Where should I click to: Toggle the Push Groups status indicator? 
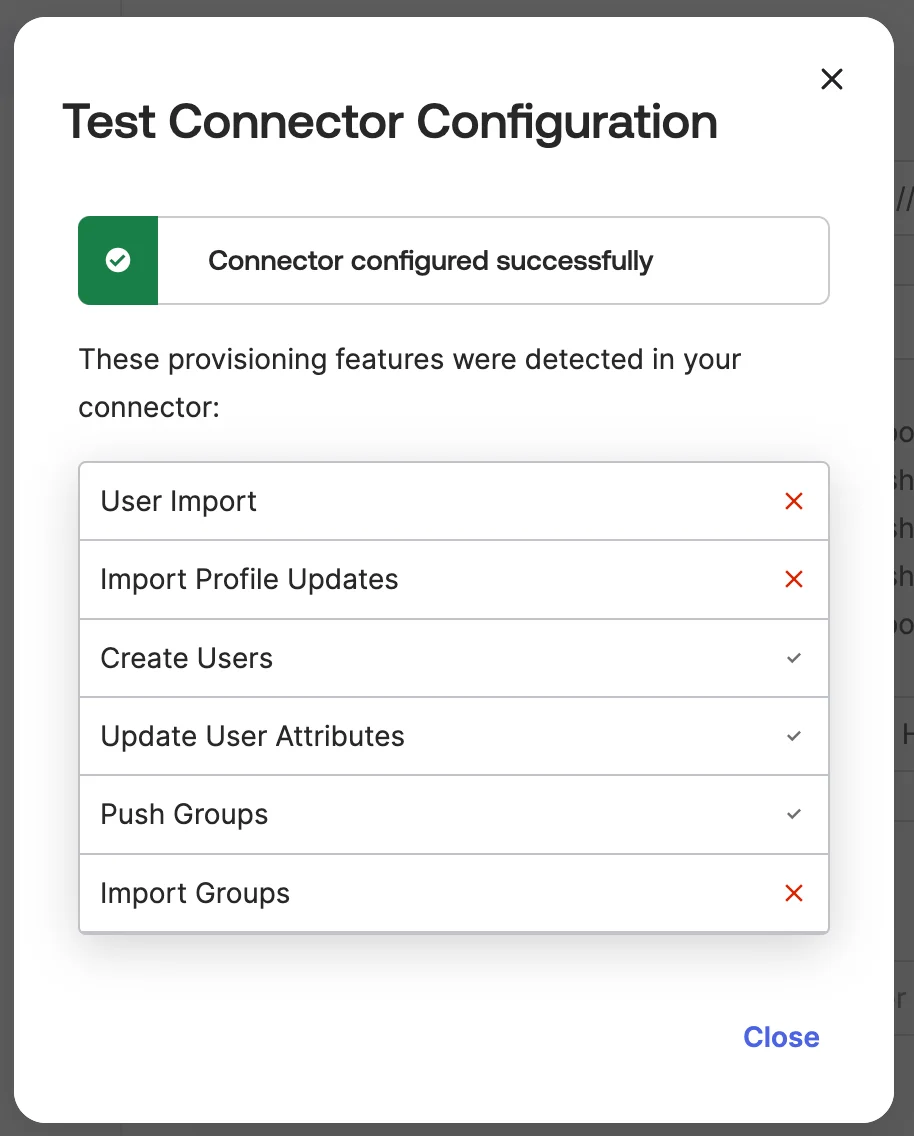[794, 814]
